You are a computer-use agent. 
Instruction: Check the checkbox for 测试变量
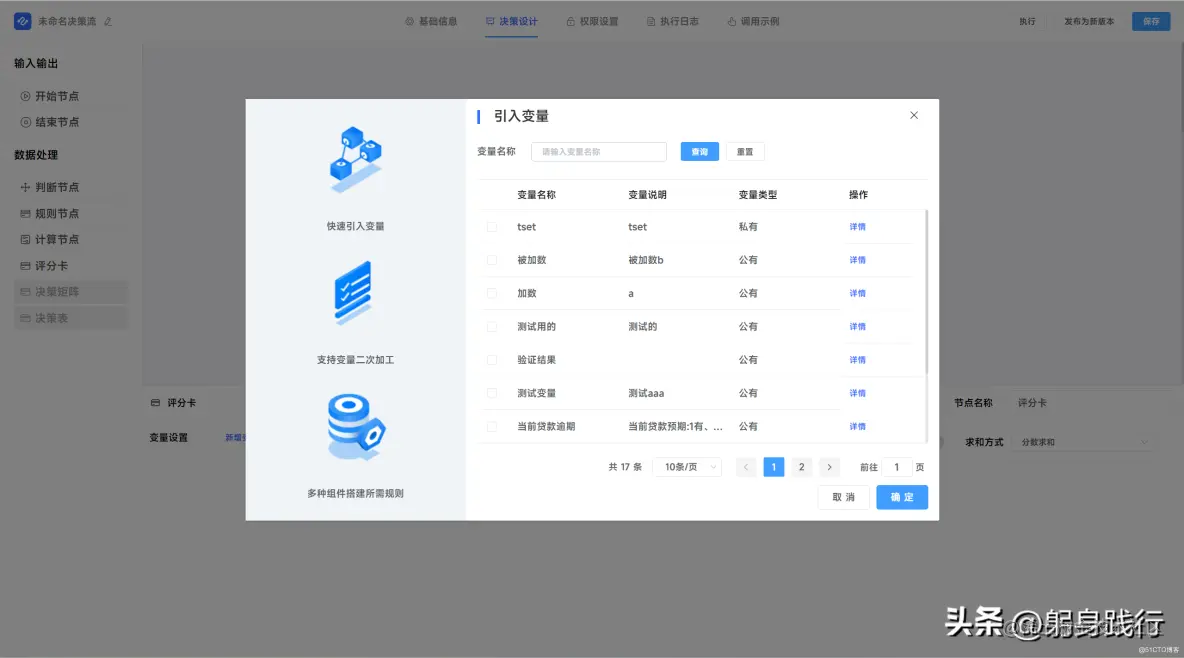click(x=491, y=392)
